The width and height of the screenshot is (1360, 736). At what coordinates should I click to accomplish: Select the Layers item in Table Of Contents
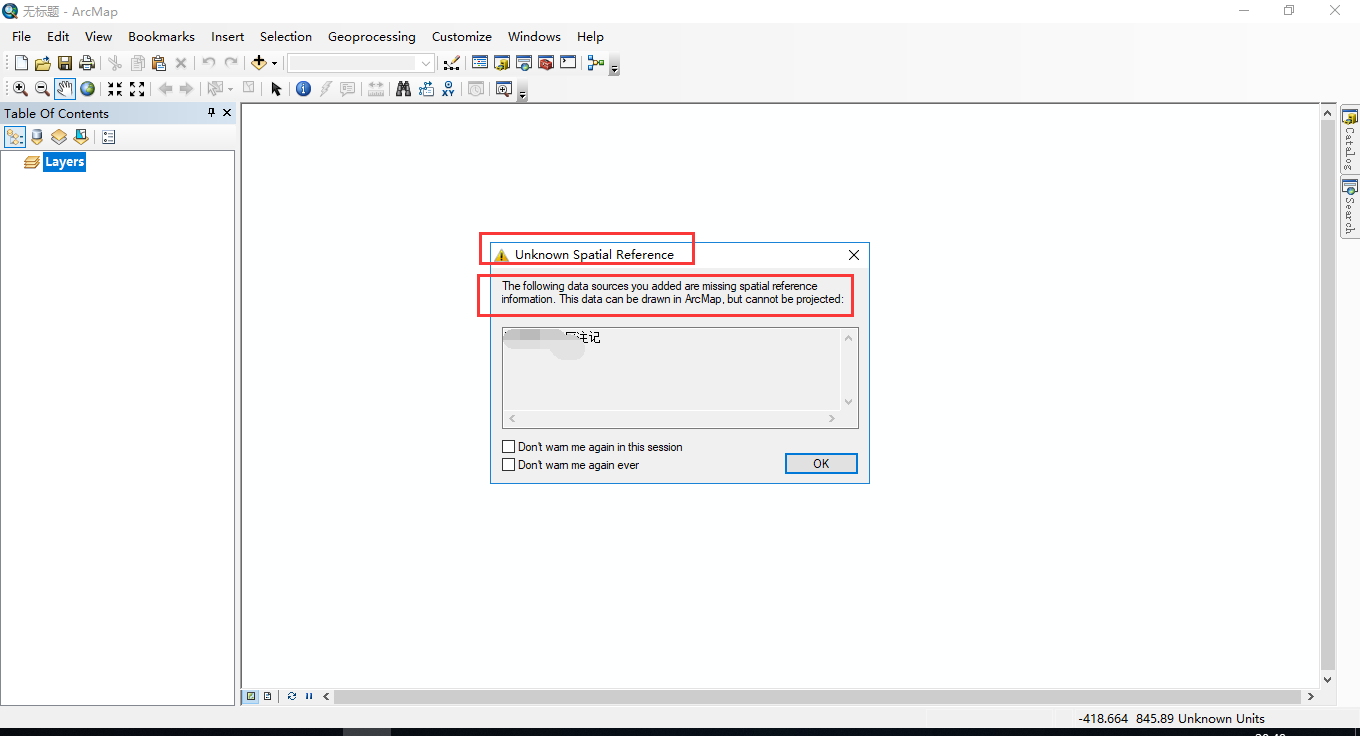[x=64, y=161]
